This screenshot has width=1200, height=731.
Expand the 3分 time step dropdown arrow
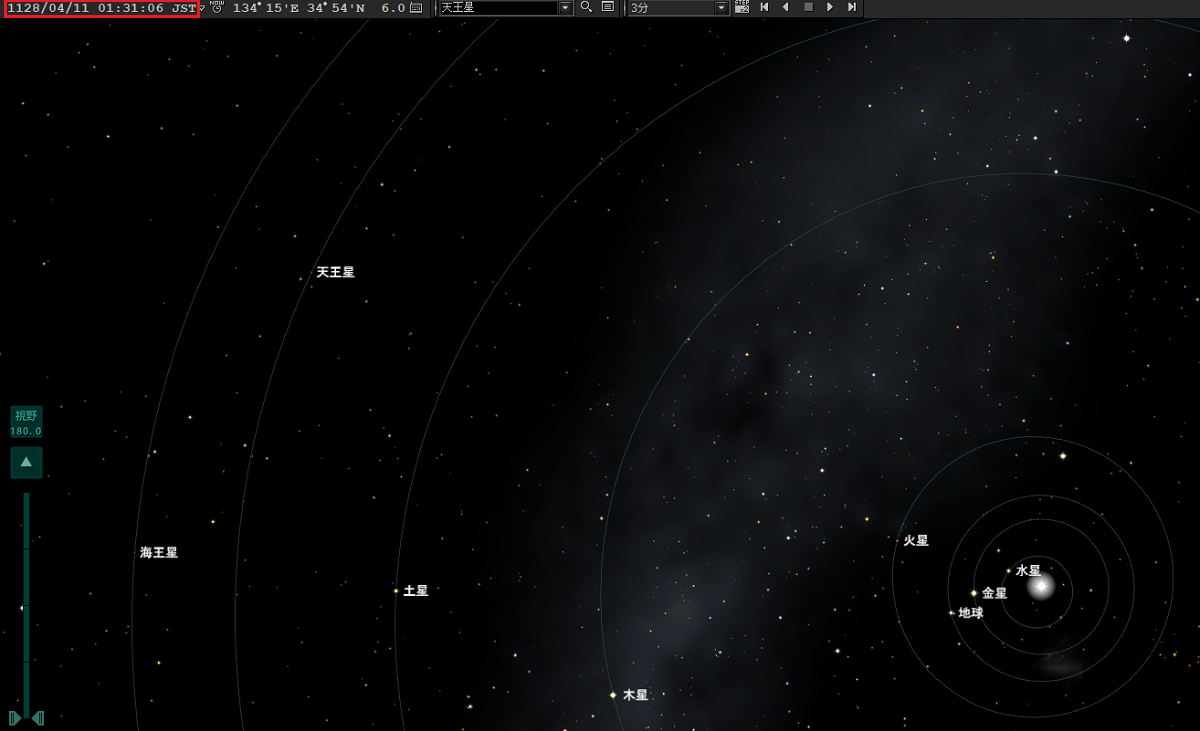[722, 8]
